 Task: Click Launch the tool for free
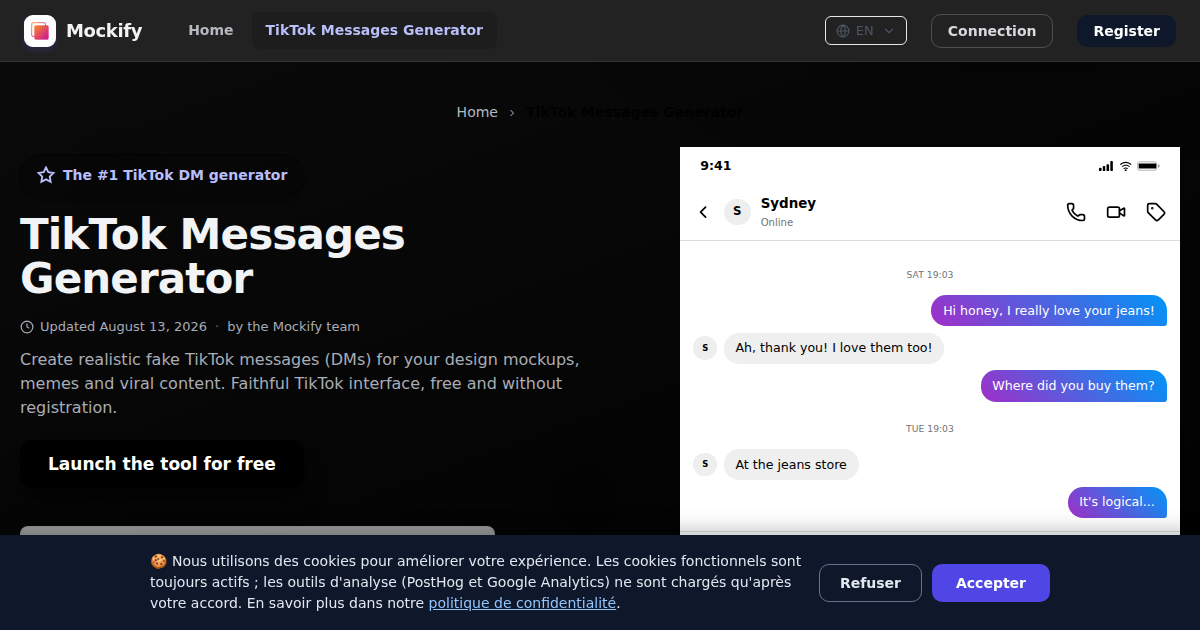point(162,464)
